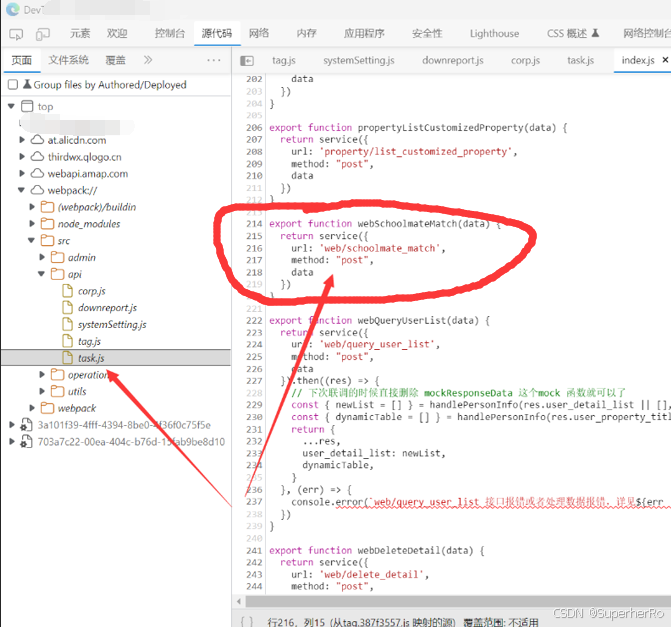Toggle the Group files by Authored/Deployed checkbox

coord(13,85)
